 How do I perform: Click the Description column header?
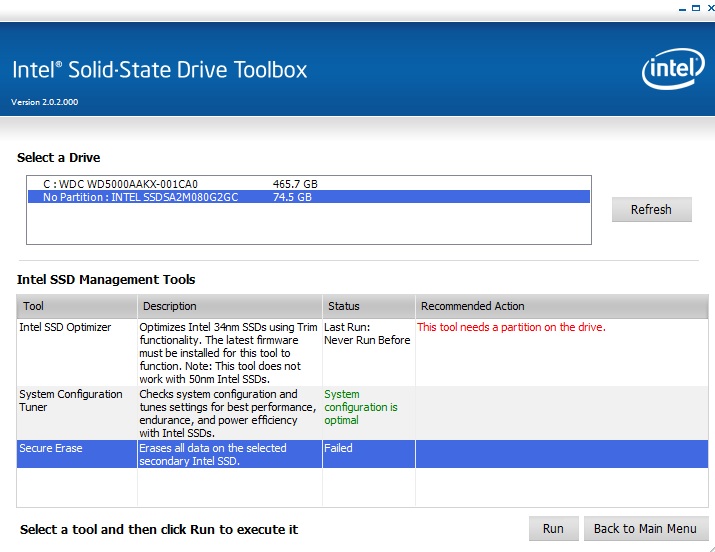coord(230,306)
